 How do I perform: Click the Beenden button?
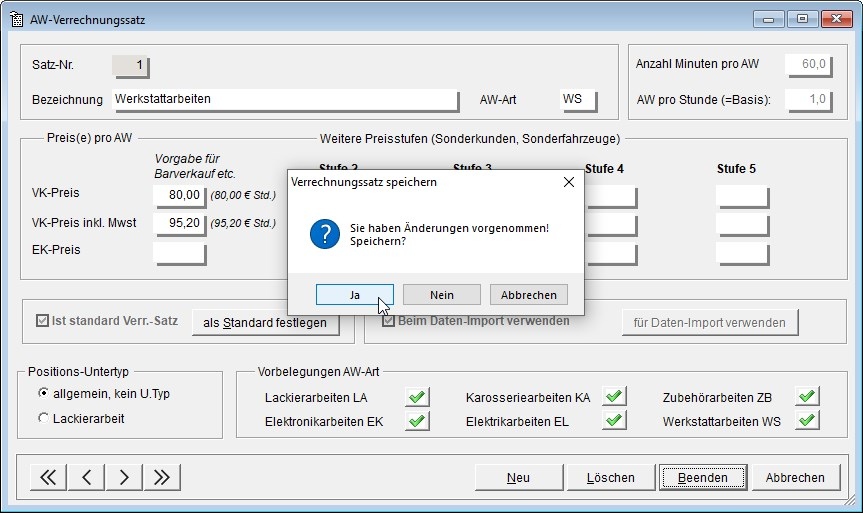[x=703, y=477]
